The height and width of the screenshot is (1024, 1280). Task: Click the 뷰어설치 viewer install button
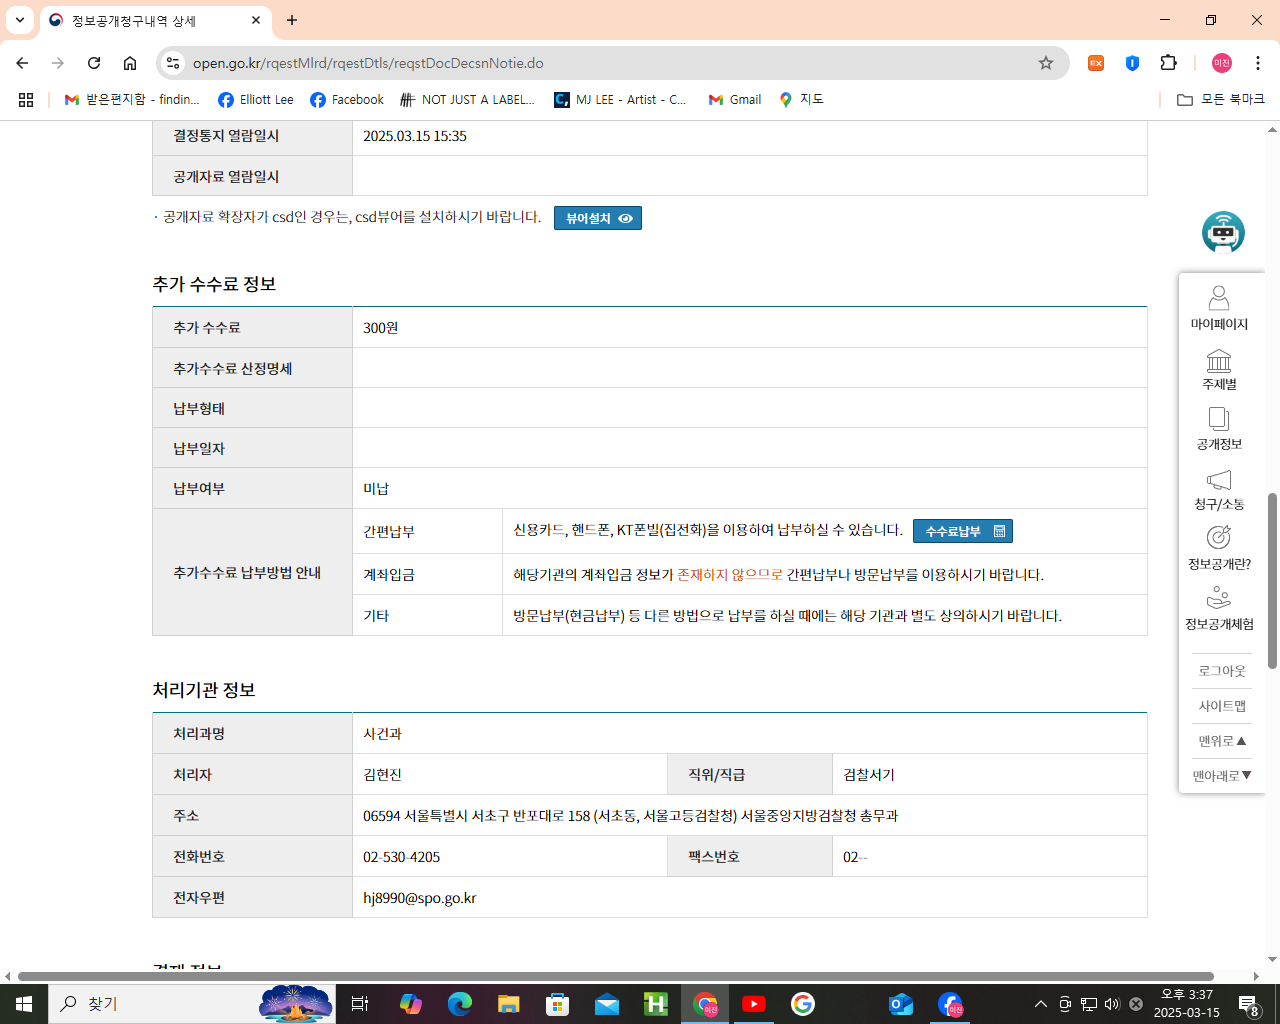(597, 217)
